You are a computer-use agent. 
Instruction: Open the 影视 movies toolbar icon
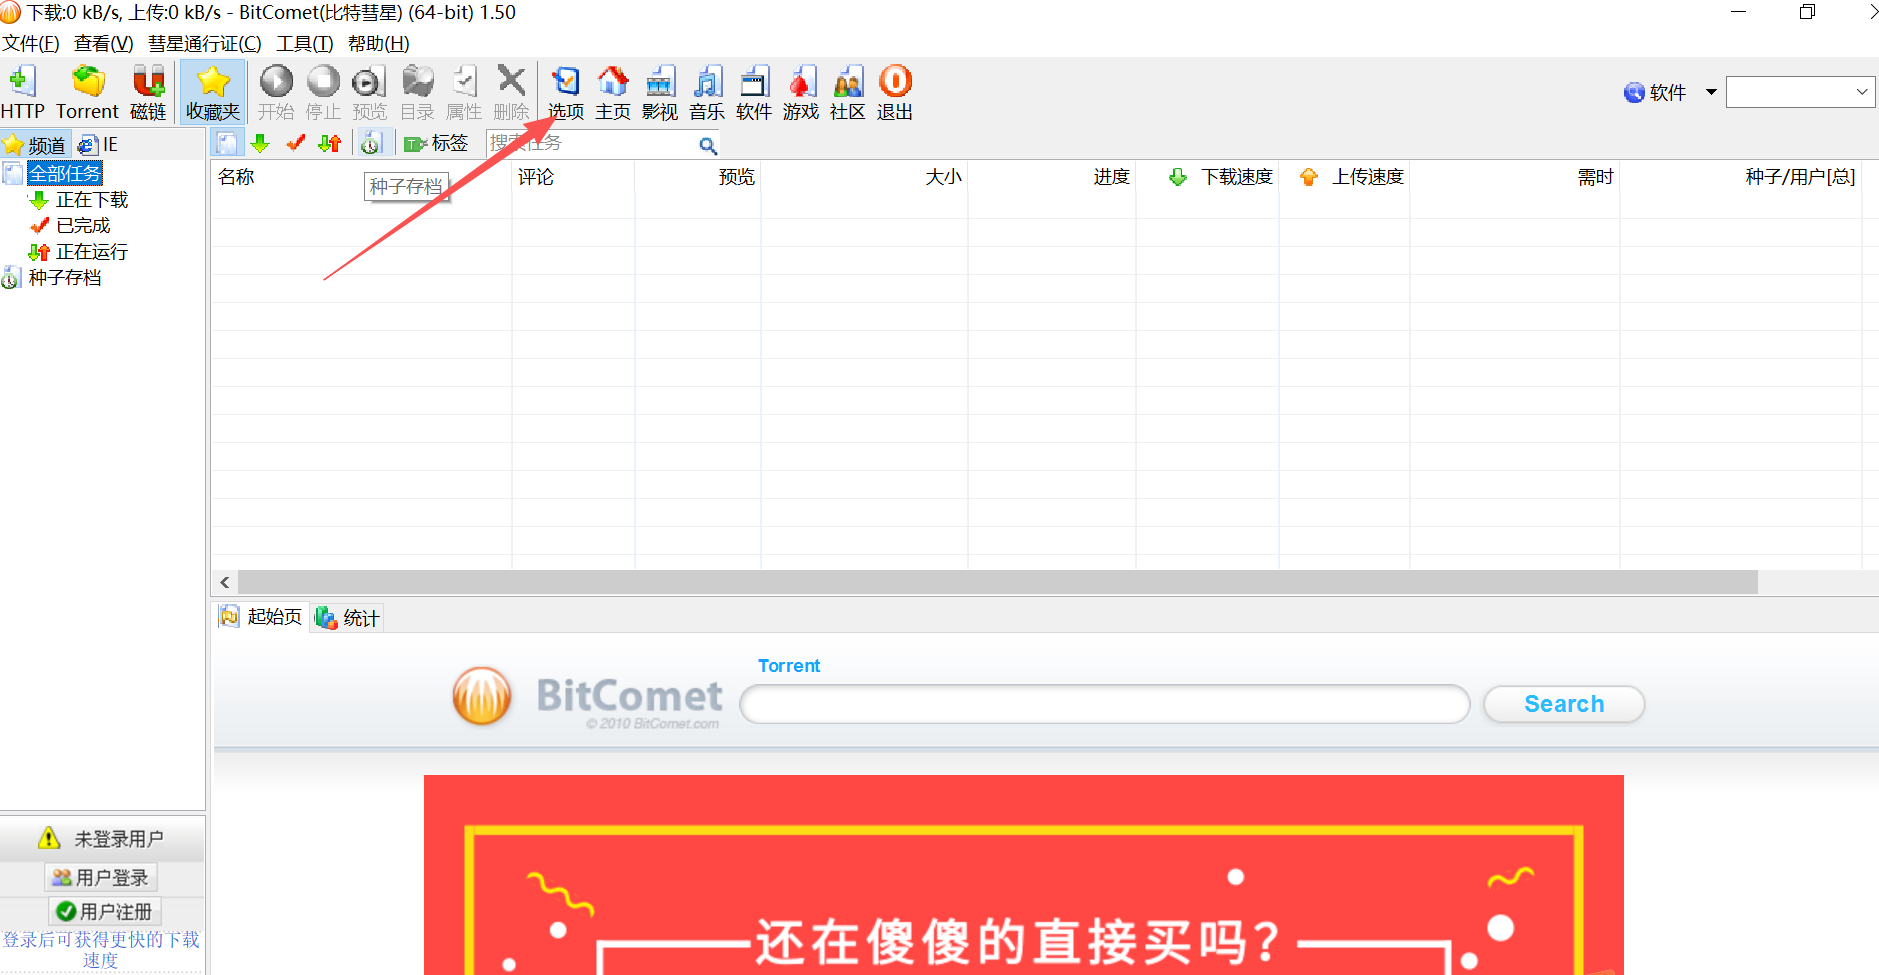tap(659, 93)
